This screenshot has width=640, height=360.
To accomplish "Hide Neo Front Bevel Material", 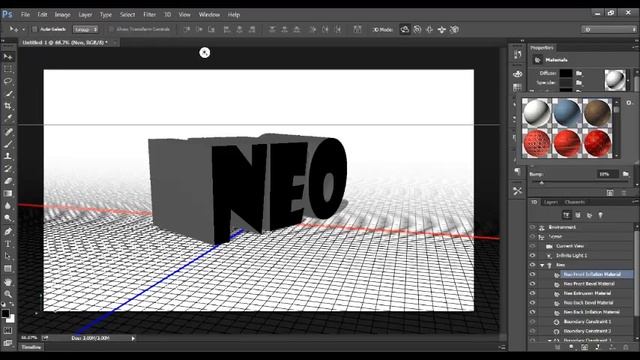I will click(x=532, y=284).
